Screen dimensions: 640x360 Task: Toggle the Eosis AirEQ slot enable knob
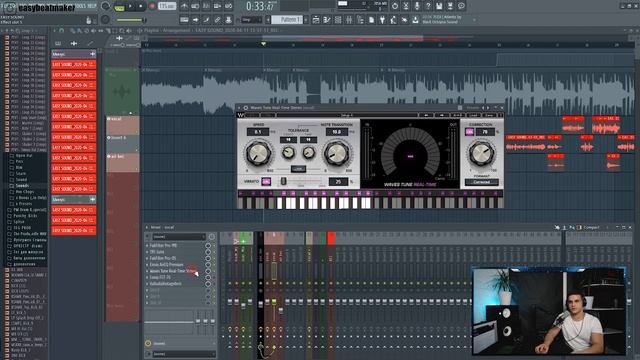[208, 264]
